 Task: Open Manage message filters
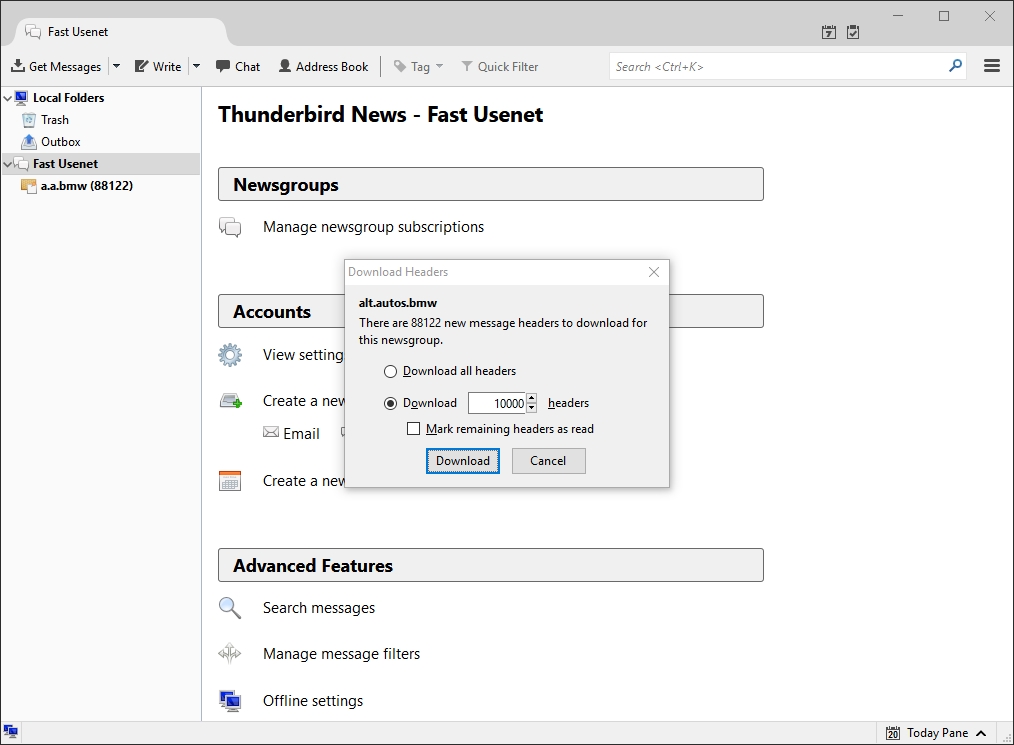[341, 654]
